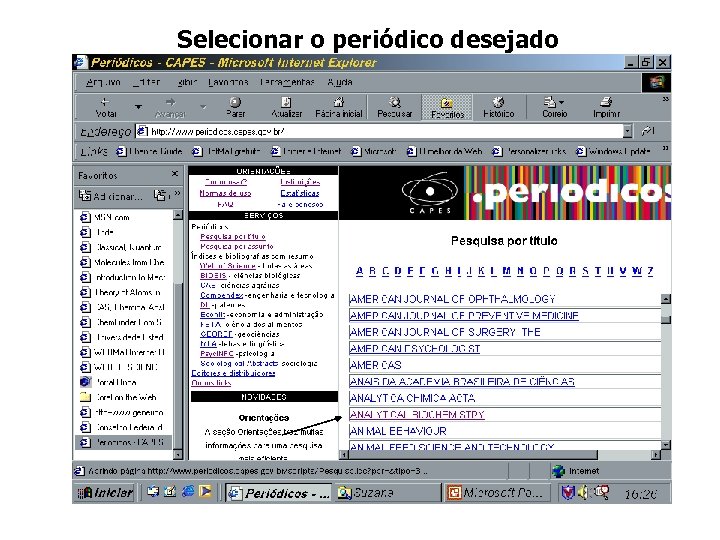The width and height of the screenshot is (720, 540).
Task: Open the Windows Update links-bar shortcut
Action: [x=613, y=151]
